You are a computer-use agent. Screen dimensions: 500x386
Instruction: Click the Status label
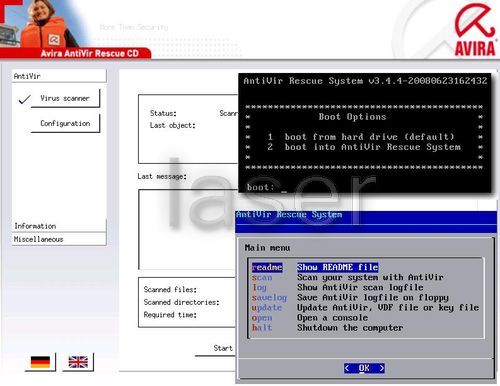click(163, 113)
